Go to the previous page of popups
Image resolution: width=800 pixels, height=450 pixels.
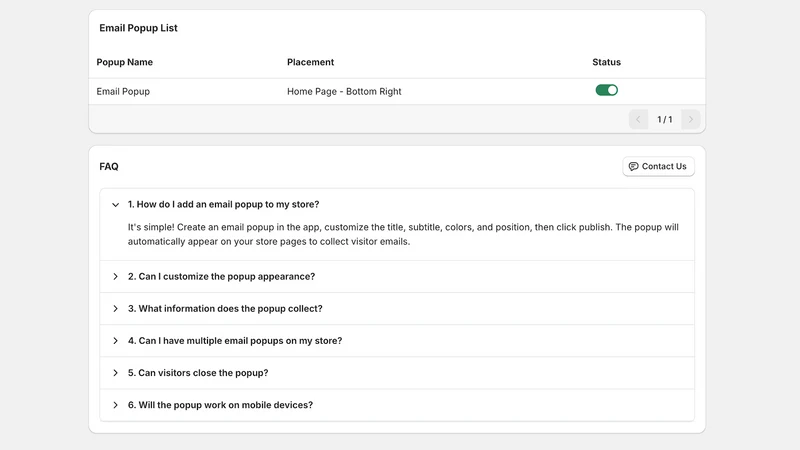click(638, 119)
